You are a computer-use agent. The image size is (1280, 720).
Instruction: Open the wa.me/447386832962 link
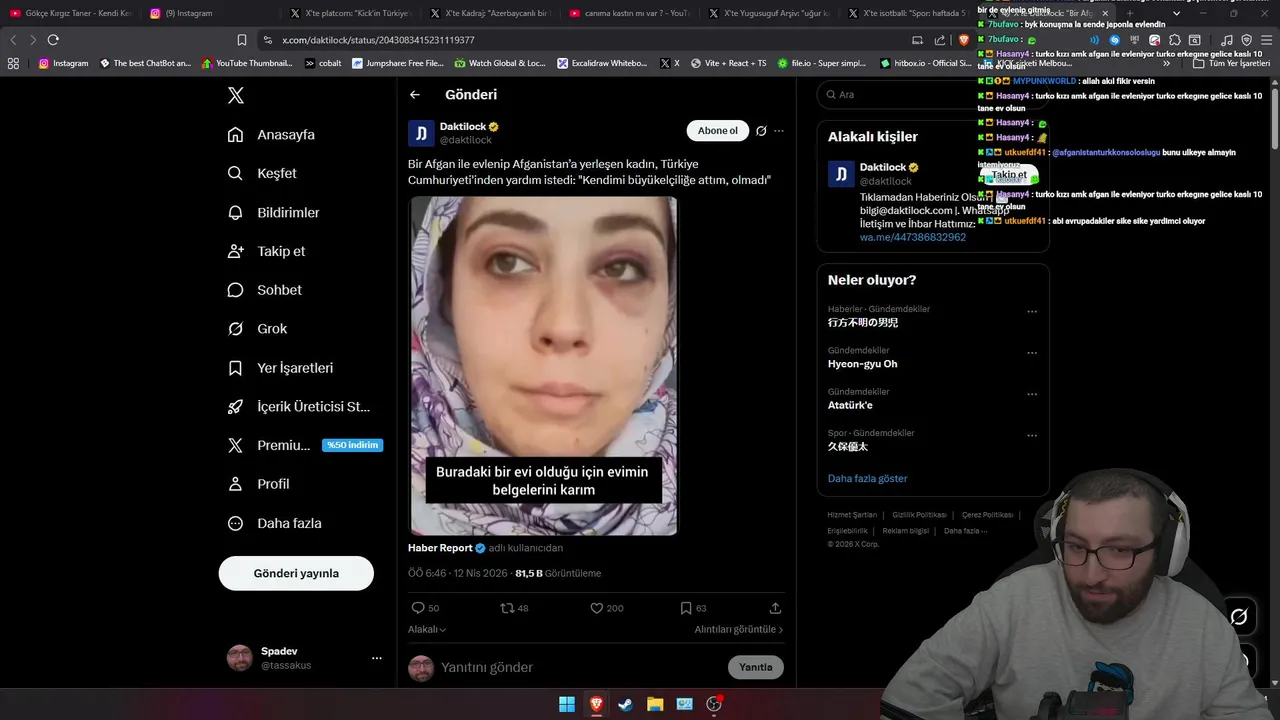[913, 238]
